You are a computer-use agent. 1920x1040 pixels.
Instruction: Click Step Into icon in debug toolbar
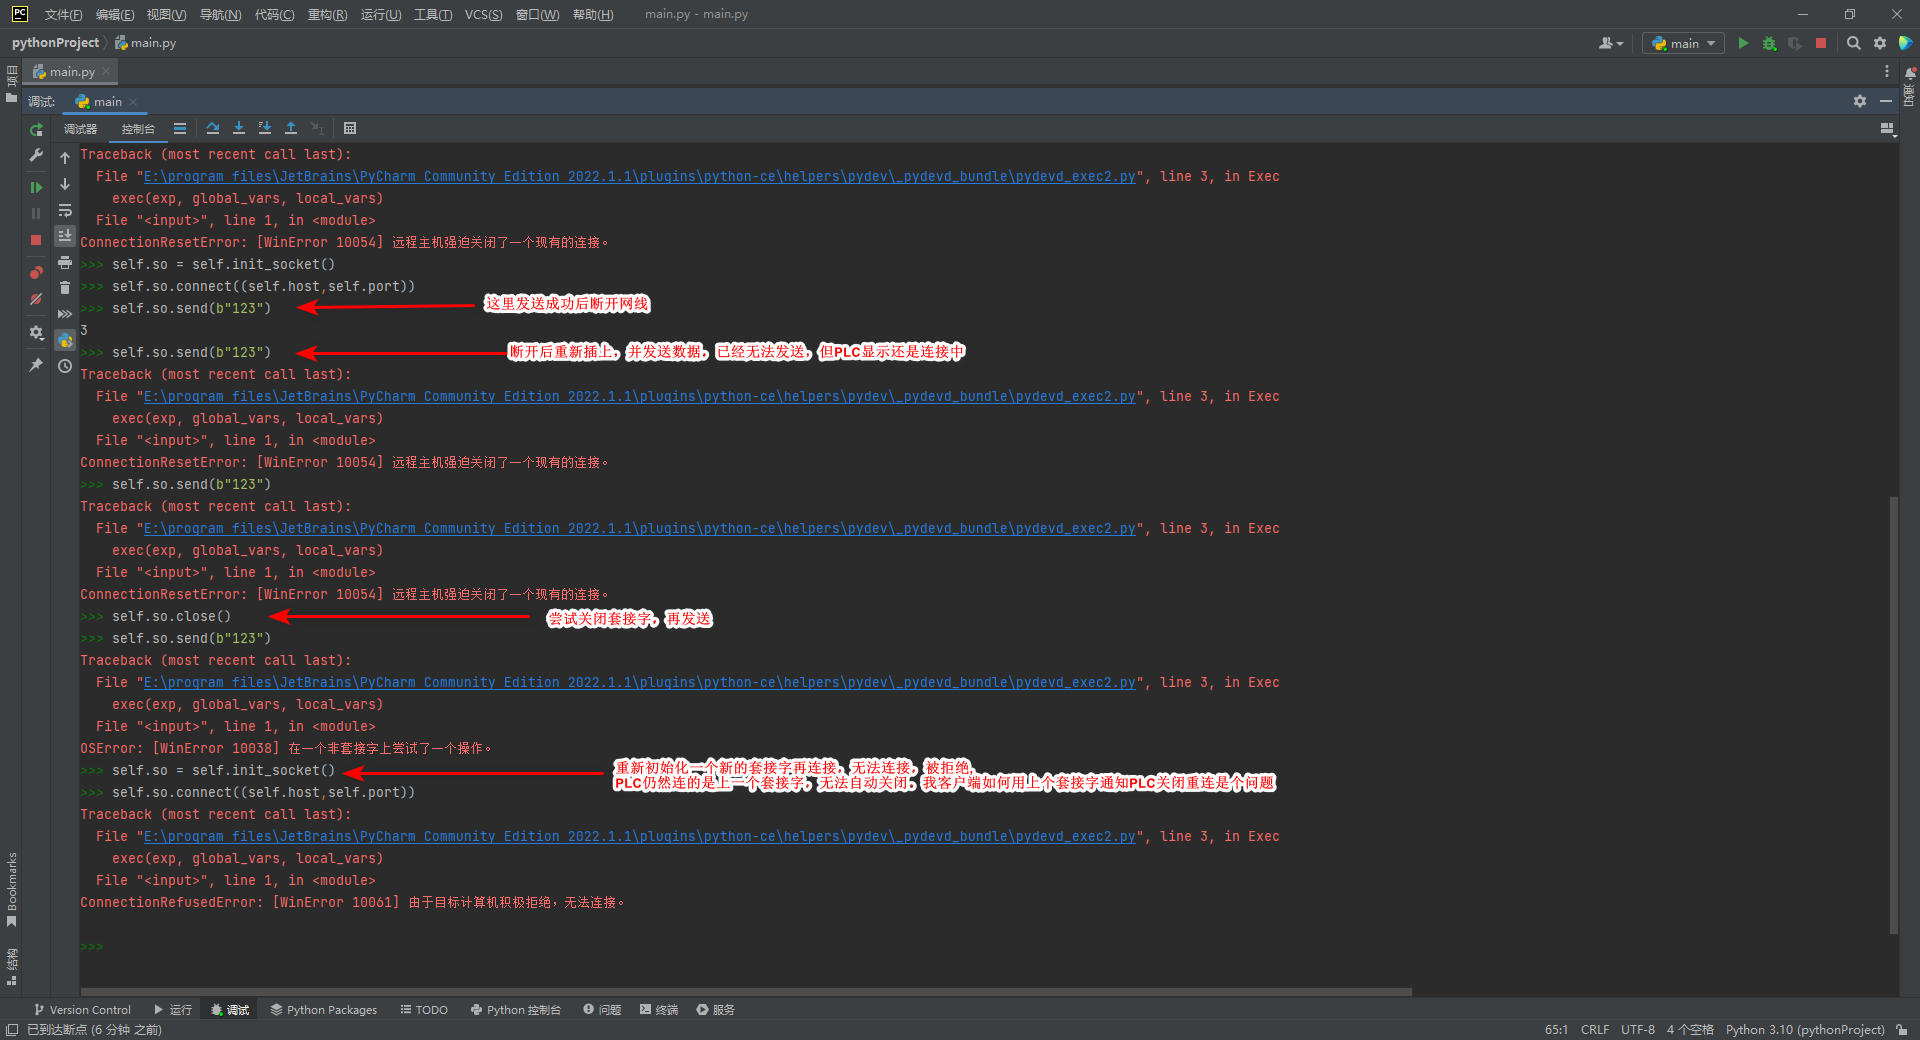click(x=239, y=128)
